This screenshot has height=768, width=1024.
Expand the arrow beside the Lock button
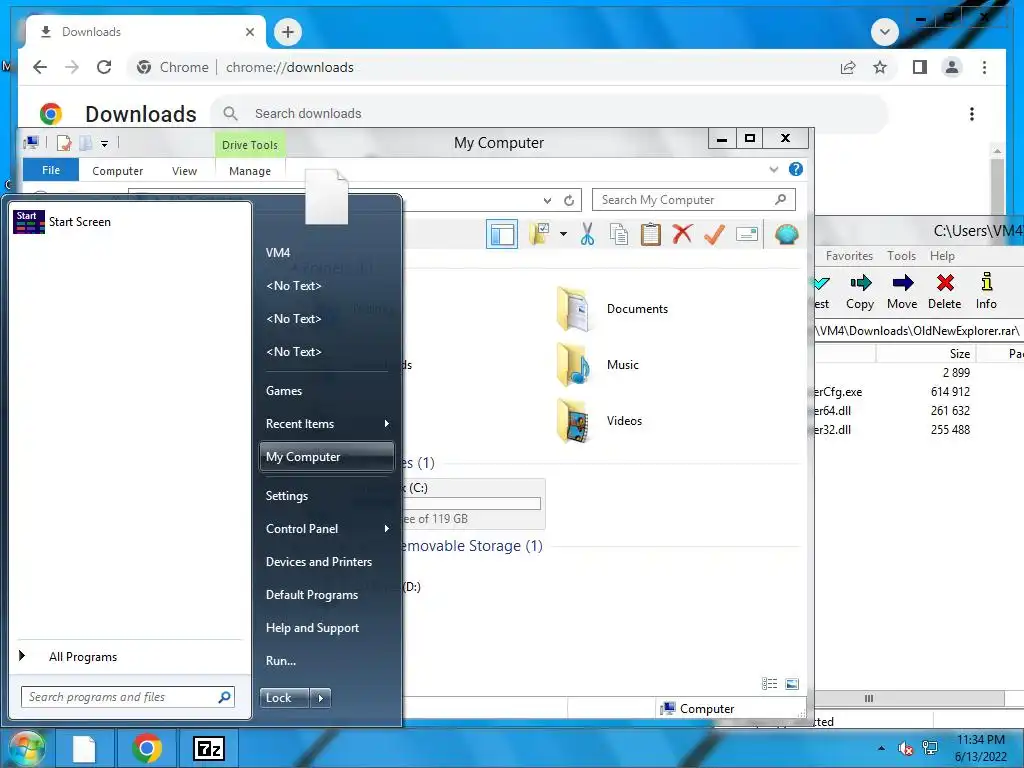tap(320, 697)
